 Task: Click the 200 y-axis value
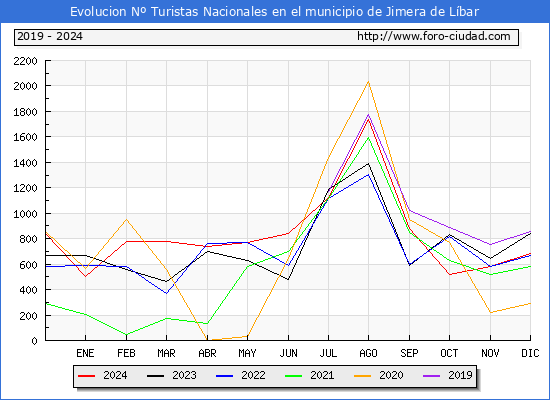tap(28, 316)
